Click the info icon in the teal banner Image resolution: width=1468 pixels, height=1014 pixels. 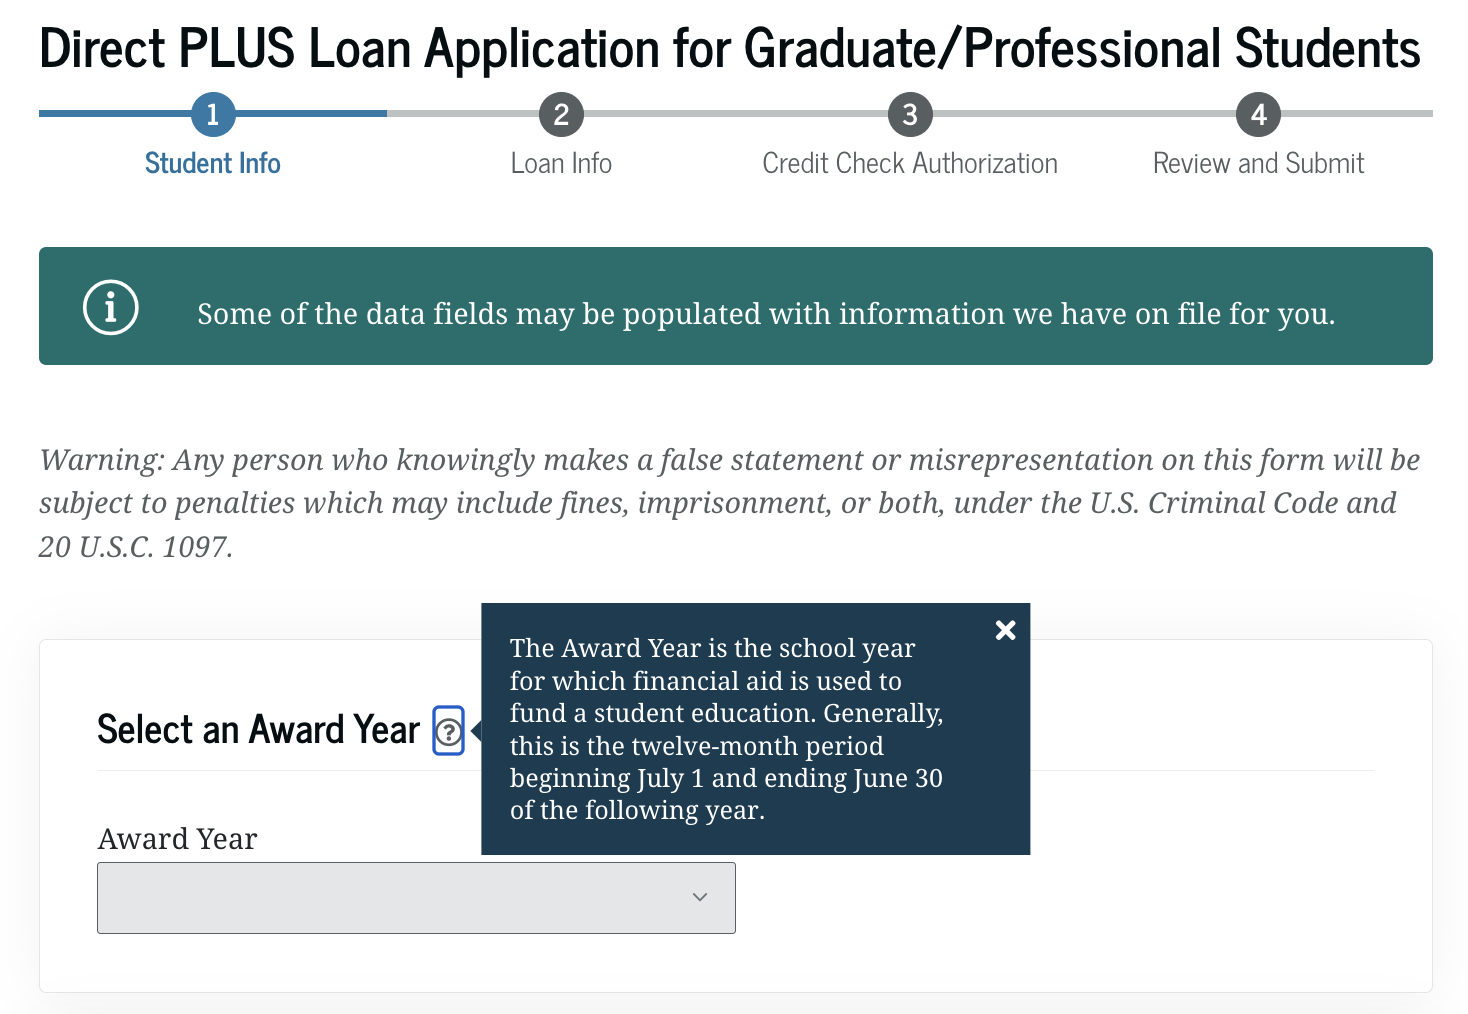point(110,307)
